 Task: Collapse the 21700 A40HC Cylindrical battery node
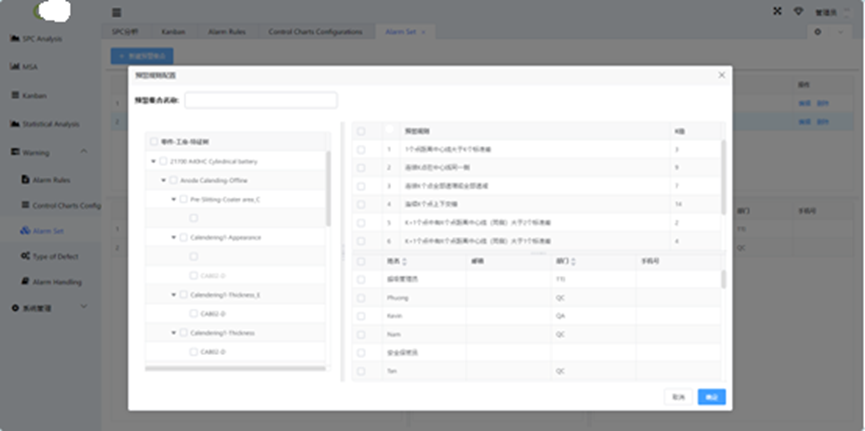coord(153,162)
